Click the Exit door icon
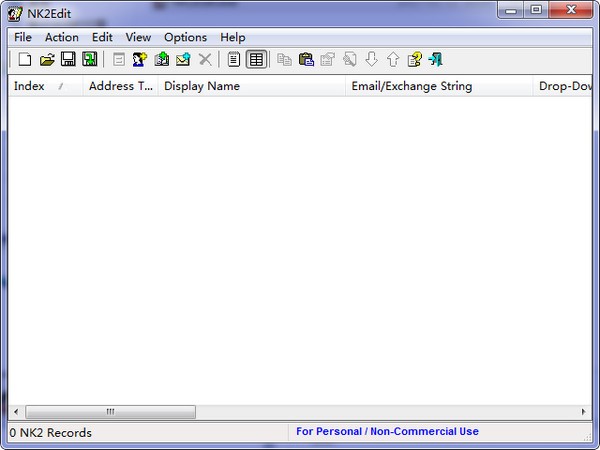This screenshot has height=450, width=600. tap(436, 60)
